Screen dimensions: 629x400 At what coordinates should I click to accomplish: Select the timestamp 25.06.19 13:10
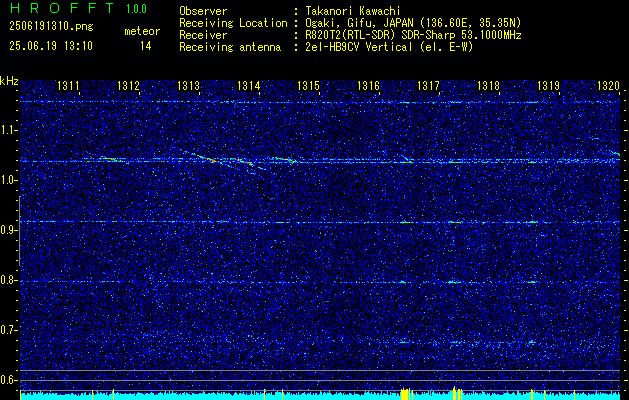[x=51, y=46]
